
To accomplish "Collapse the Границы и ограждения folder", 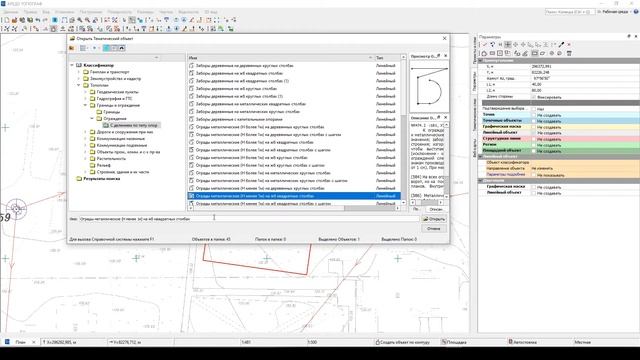I will [x=85, y=105].
